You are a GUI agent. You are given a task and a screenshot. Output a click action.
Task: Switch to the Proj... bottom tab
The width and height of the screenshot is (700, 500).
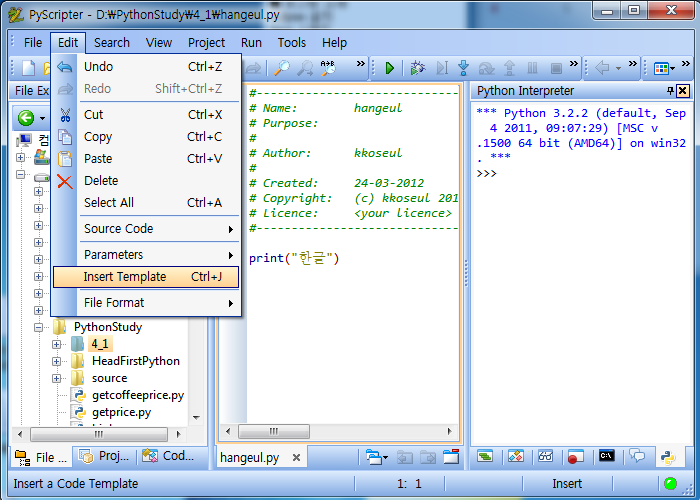104,456
